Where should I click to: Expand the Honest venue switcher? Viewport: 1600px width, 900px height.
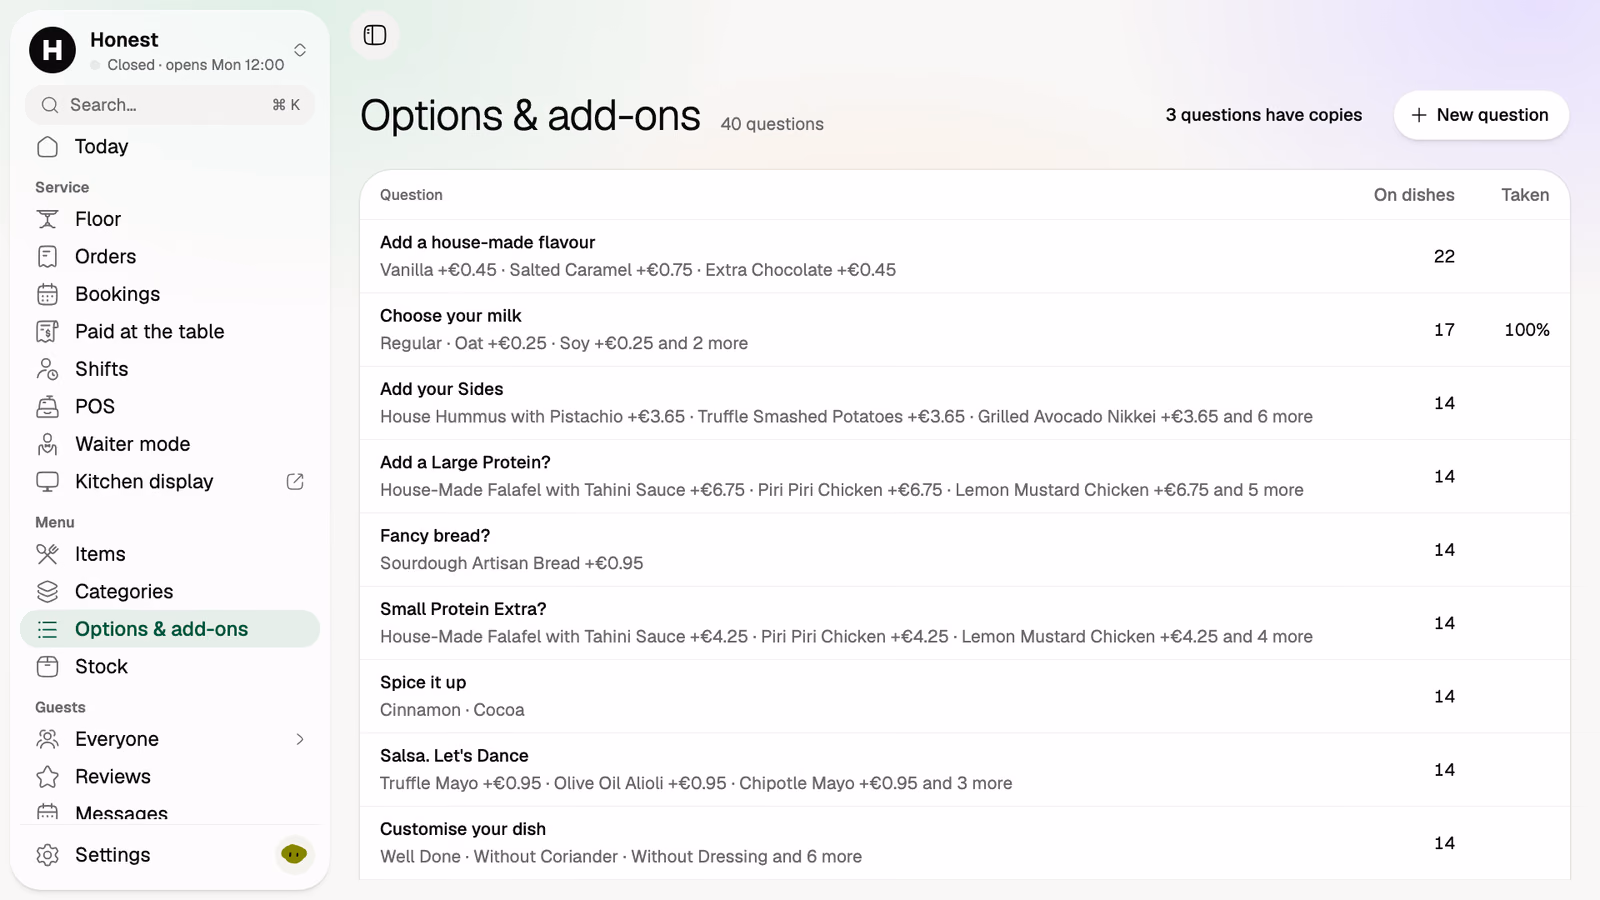click(x=300, y=50)
